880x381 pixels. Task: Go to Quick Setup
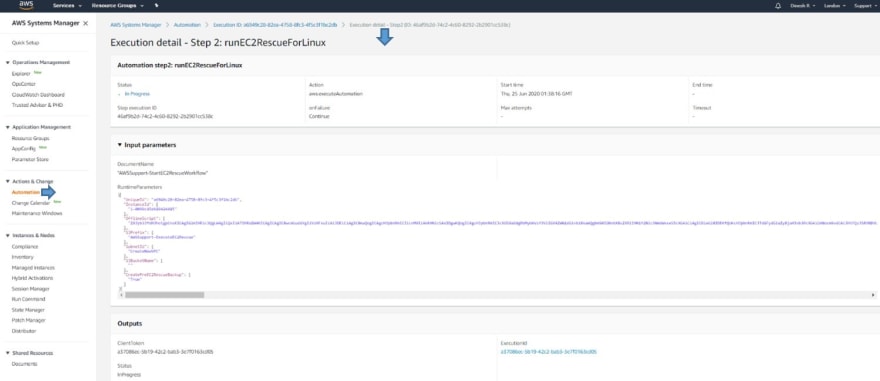pyautogui.click(x=25, y=43)
